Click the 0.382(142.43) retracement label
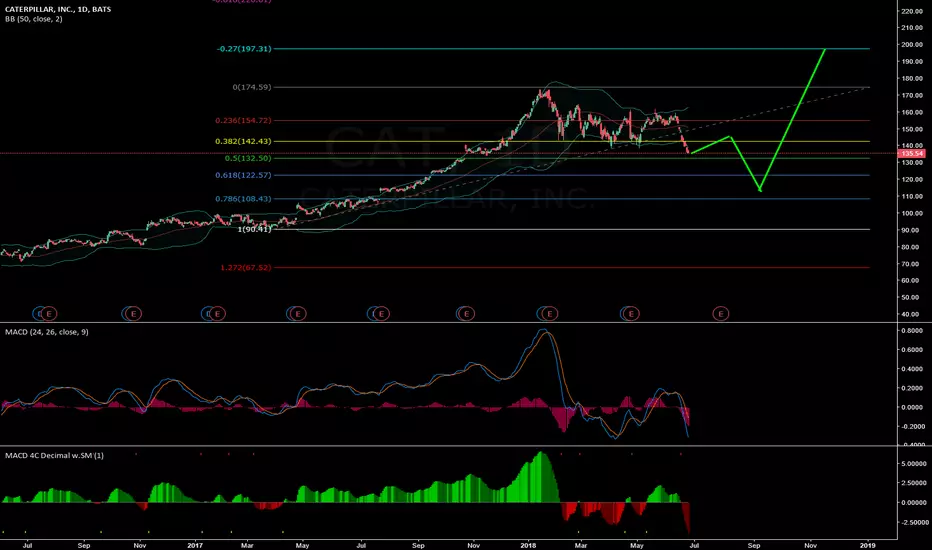The image size is (932, 550). point(243,142)
